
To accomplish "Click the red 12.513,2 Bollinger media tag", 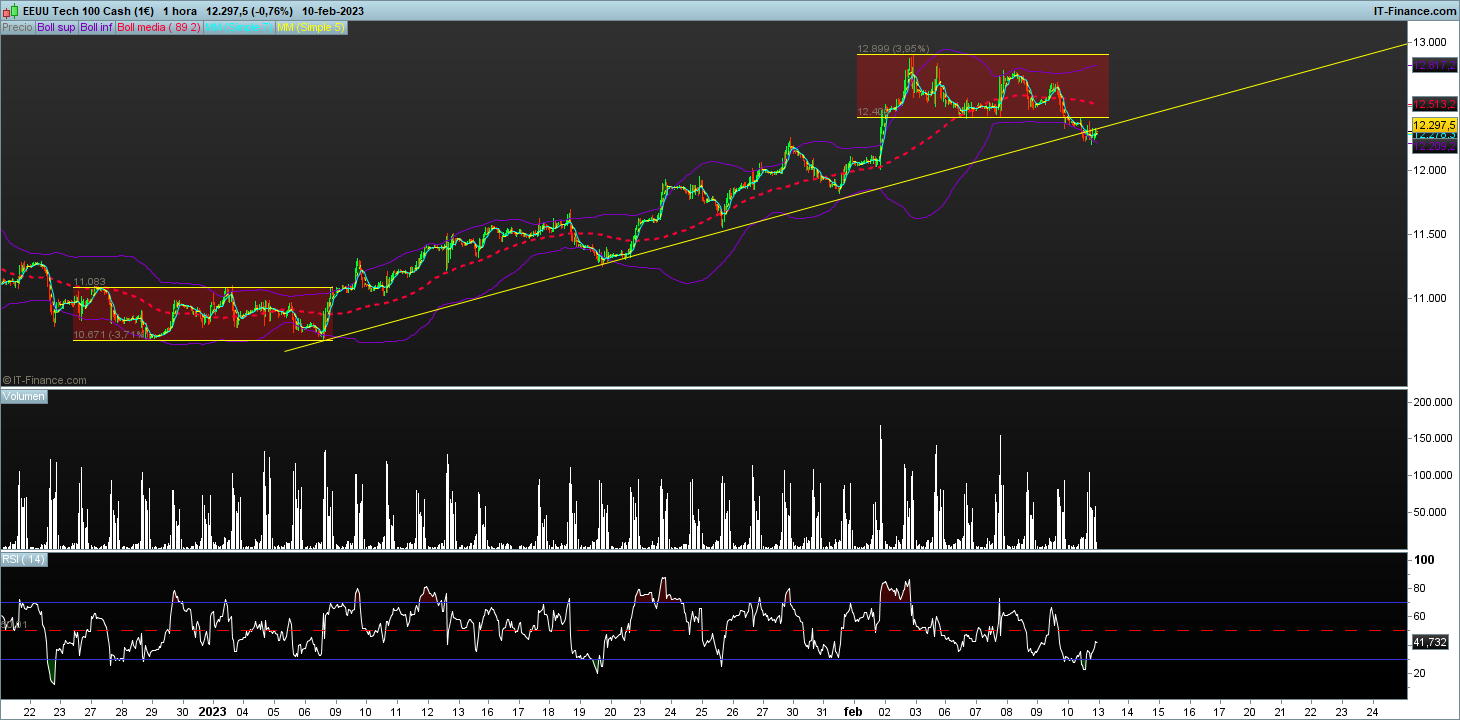I will [1433, 104].
